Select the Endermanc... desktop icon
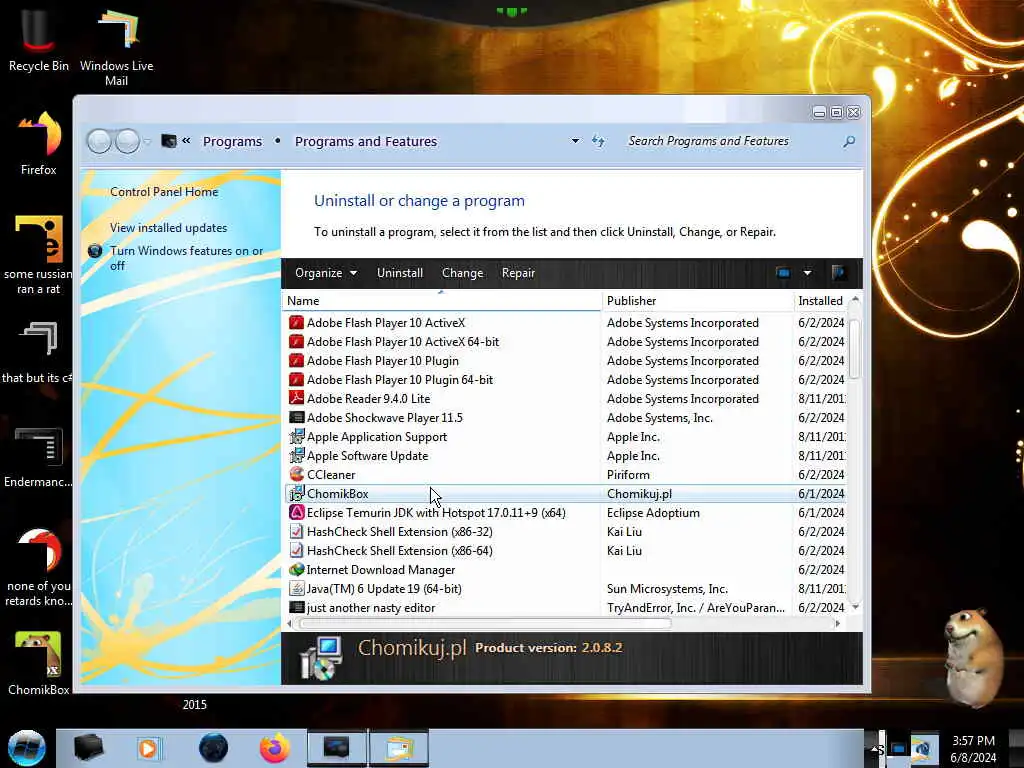Image resolution: width=1024 pixels, height=768 pixels. [38, 457]
